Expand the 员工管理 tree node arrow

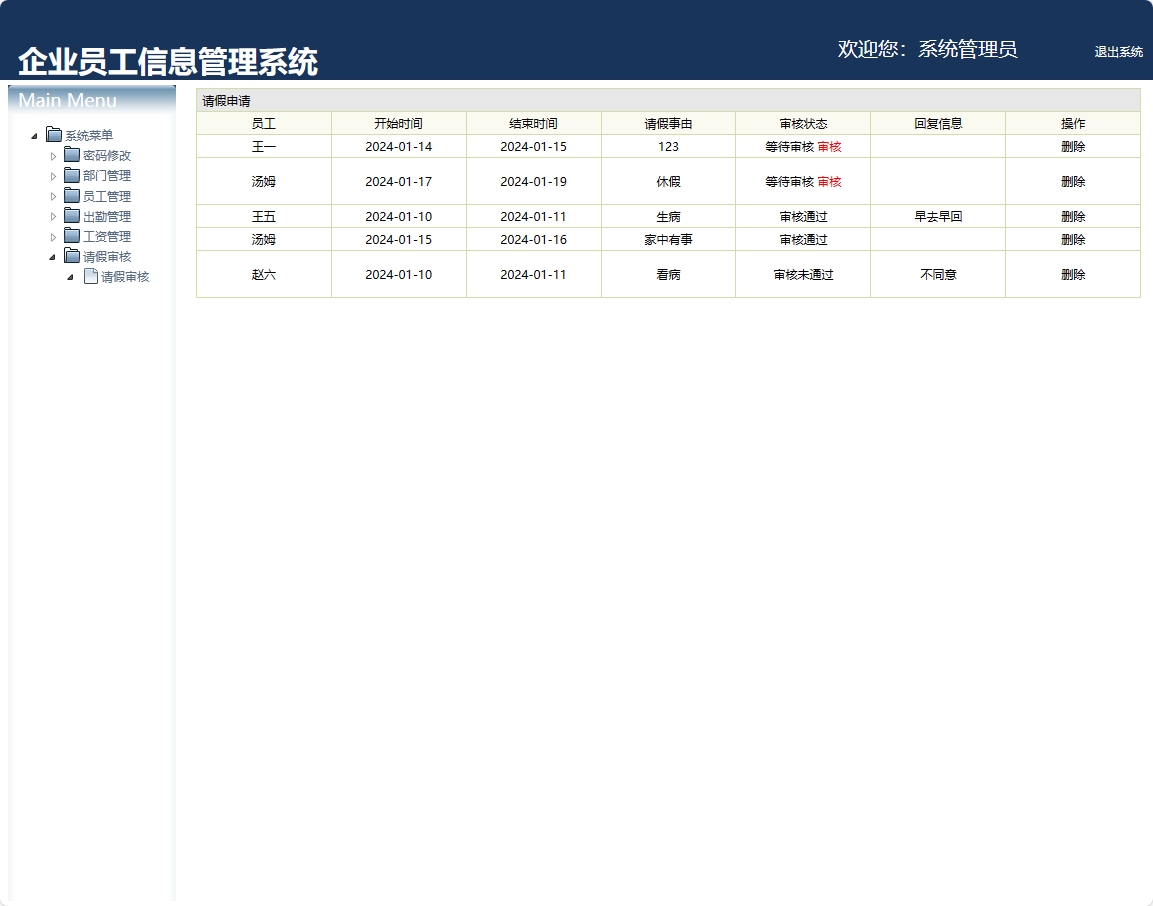54,197
